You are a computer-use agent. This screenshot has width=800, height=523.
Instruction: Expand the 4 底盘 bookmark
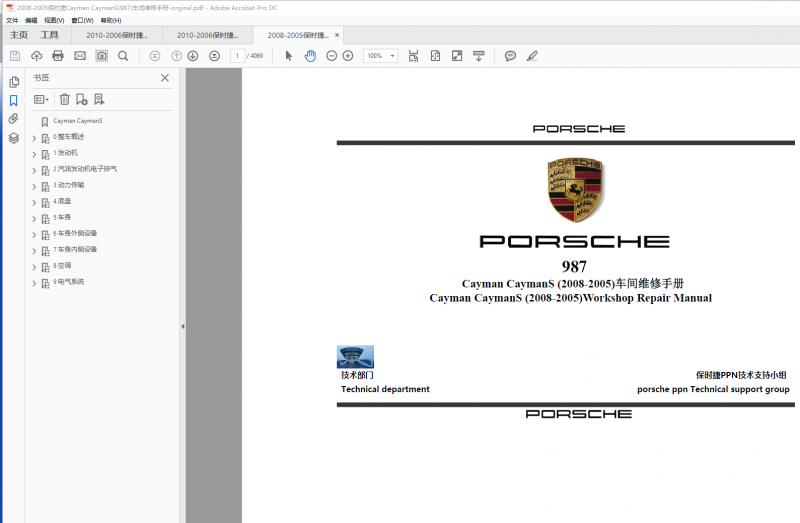(x=34, y=203)
